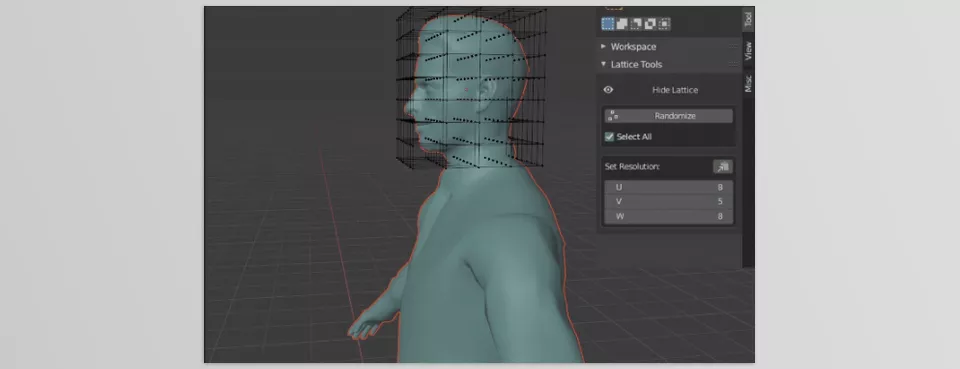Click the Lattice Tools panel drag grip
Screen dimensions: 960x369
[732, 64]
